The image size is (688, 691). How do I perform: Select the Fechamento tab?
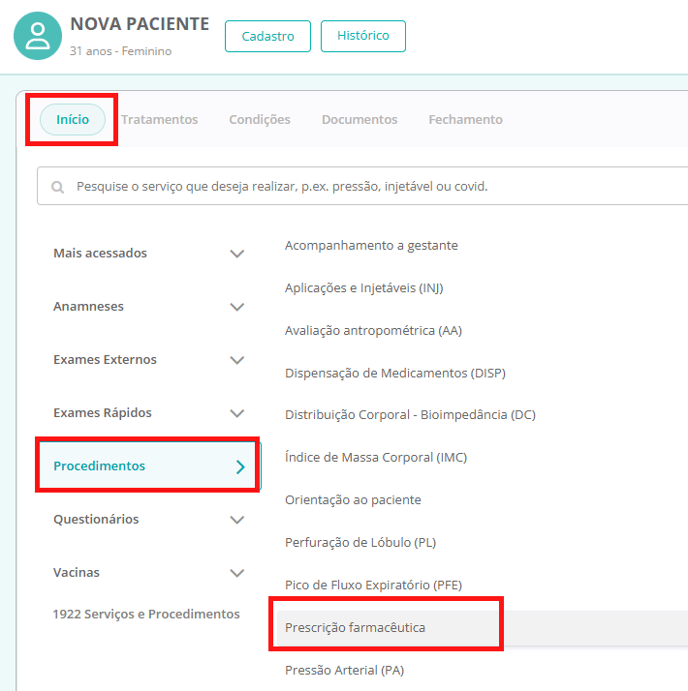pyautogui.click(x=465, y=120)
